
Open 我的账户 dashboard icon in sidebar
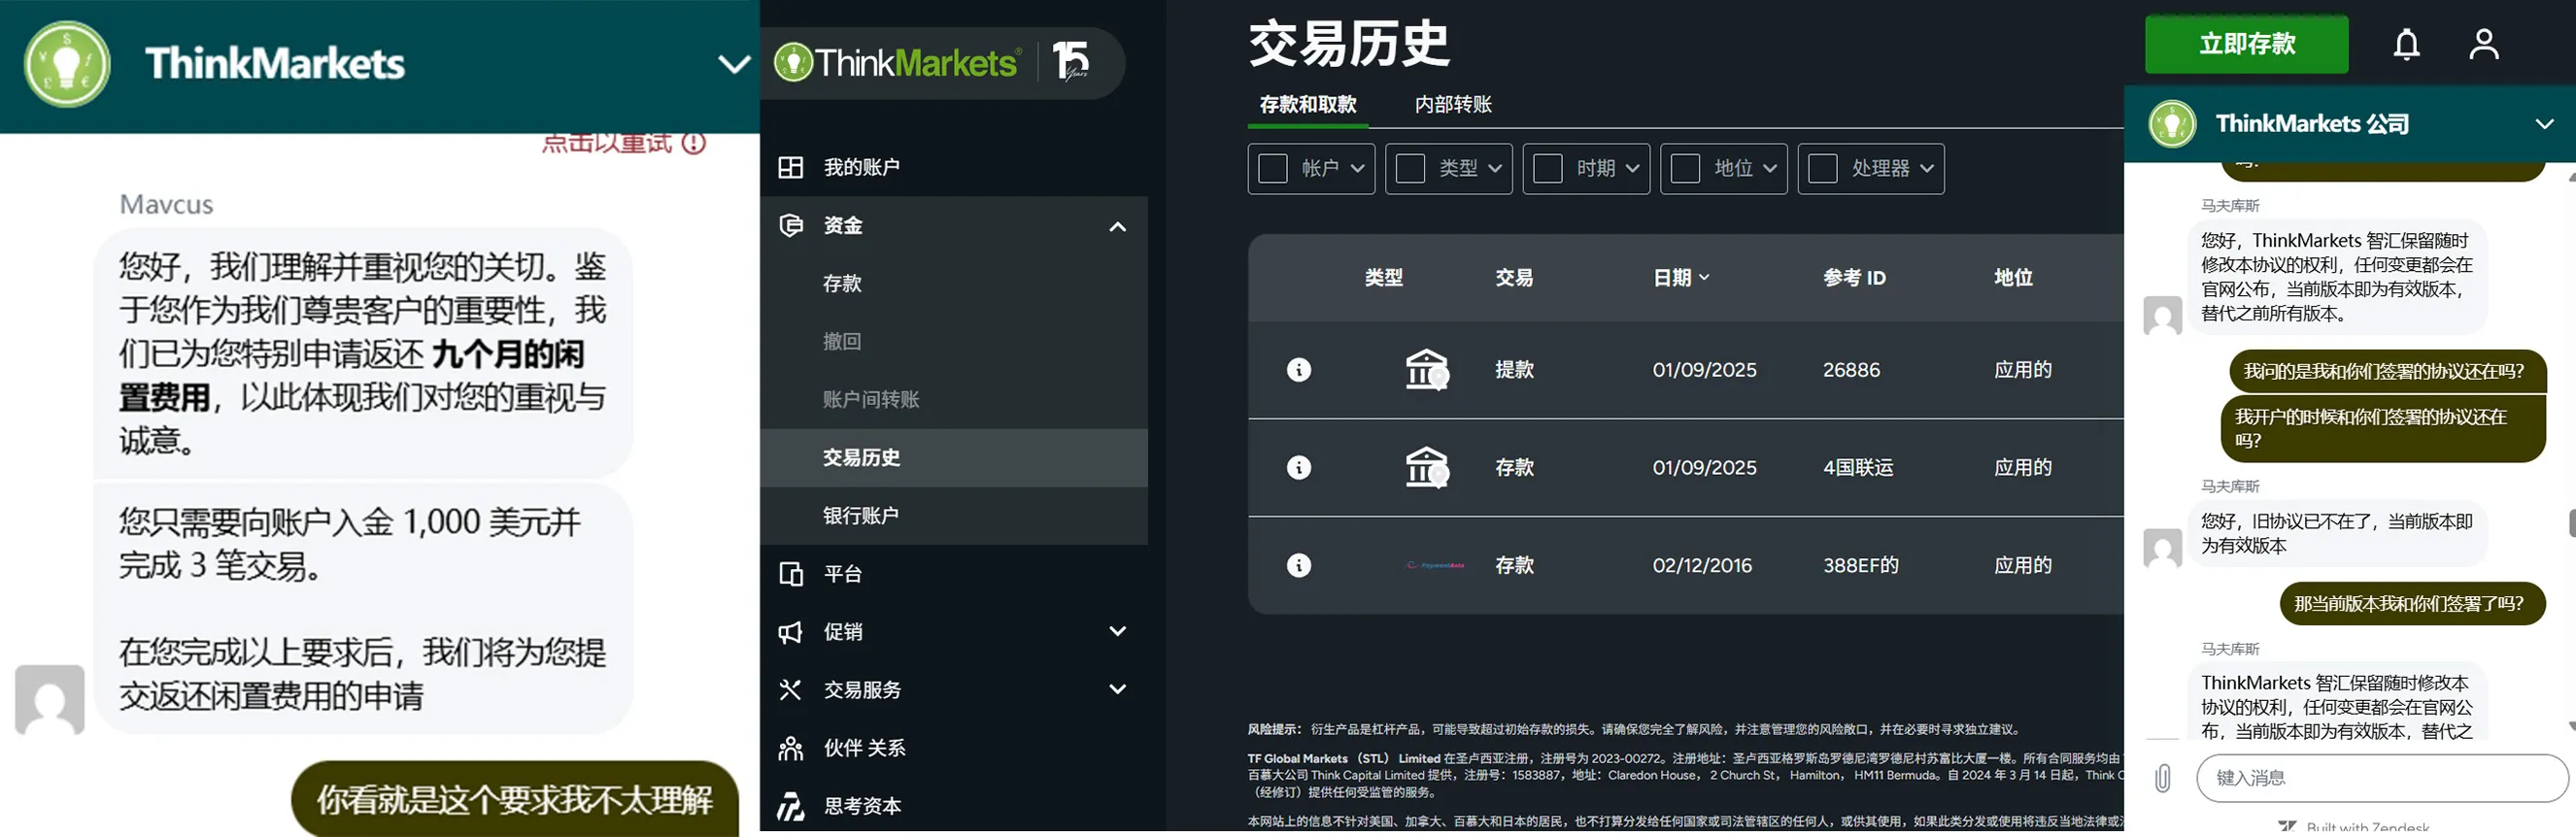[791, 167]
